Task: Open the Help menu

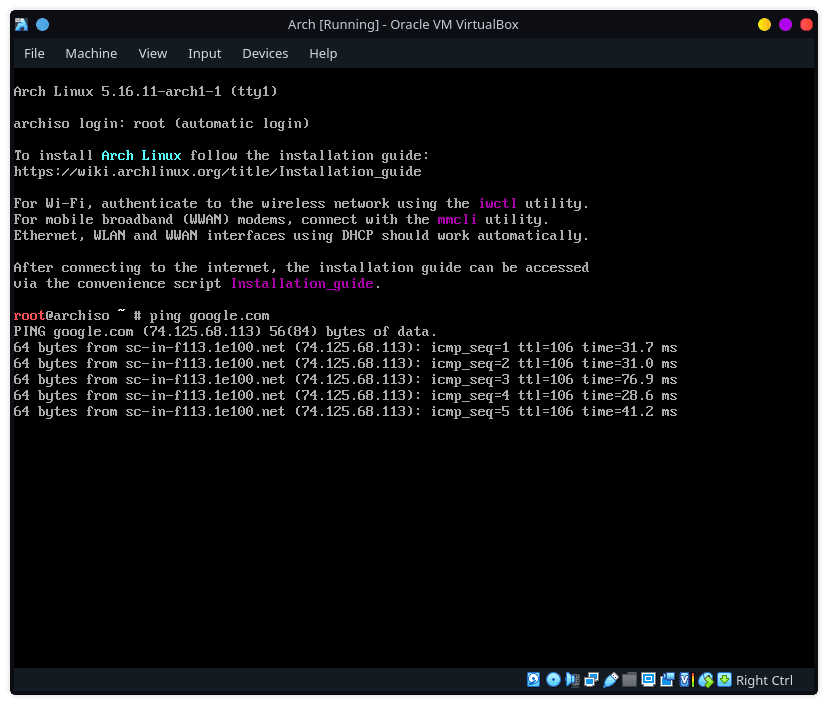Action: 323,53
